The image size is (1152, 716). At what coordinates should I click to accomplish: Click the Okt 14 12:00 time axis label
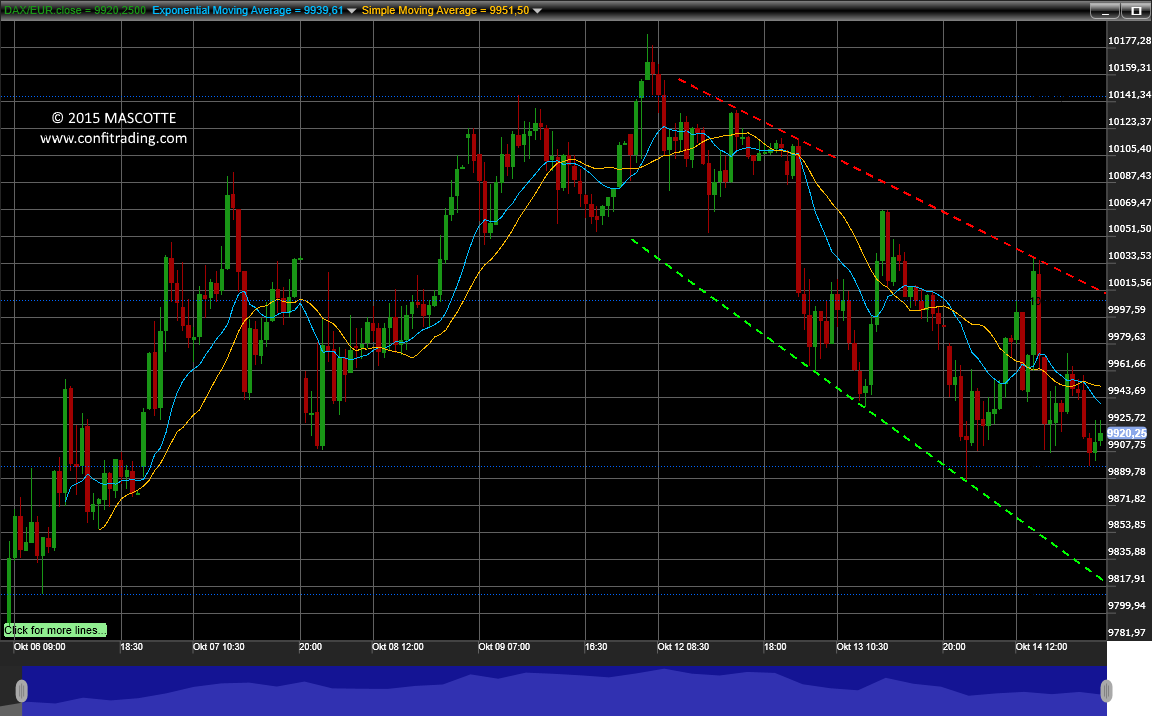1041,647
